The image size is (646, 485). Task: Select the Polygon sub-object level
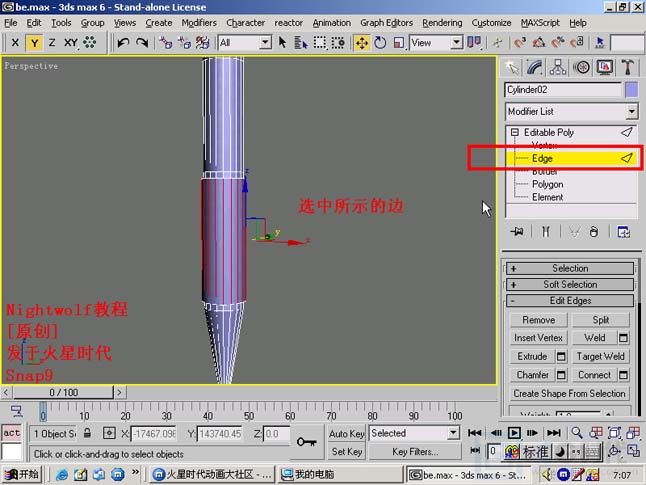[547, 184]
